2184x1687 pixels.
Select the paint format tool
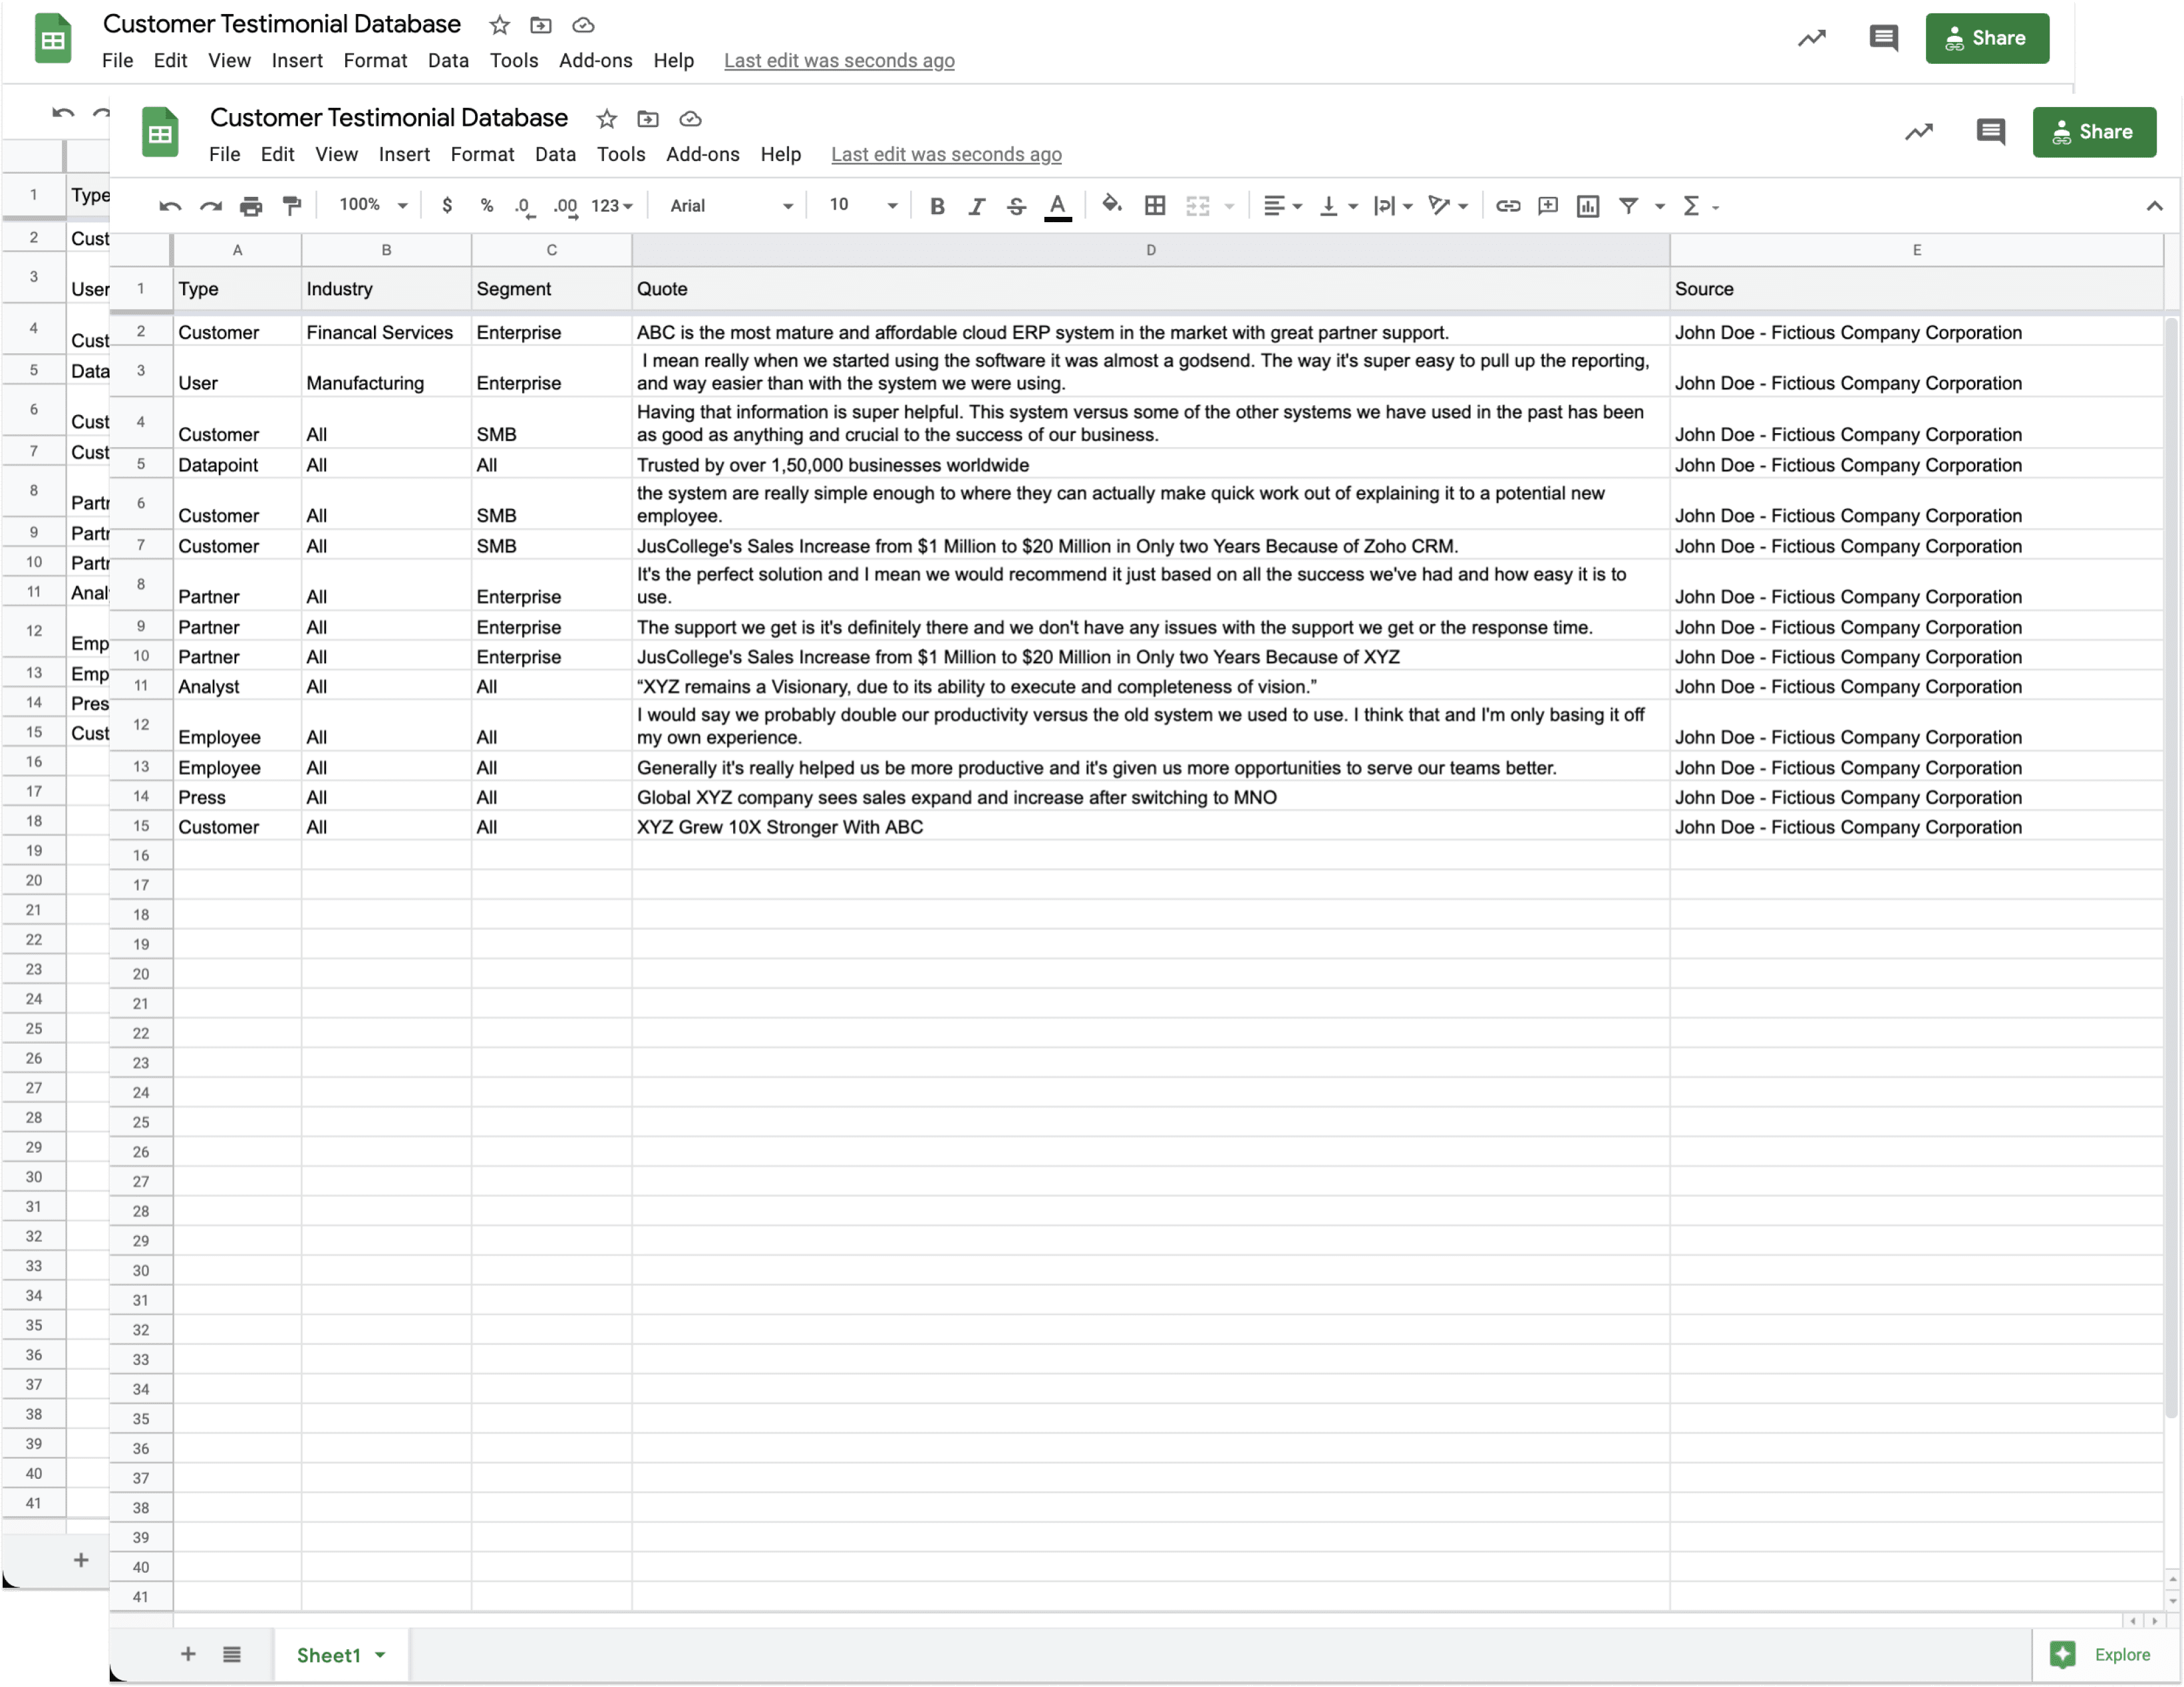point(292,206)
